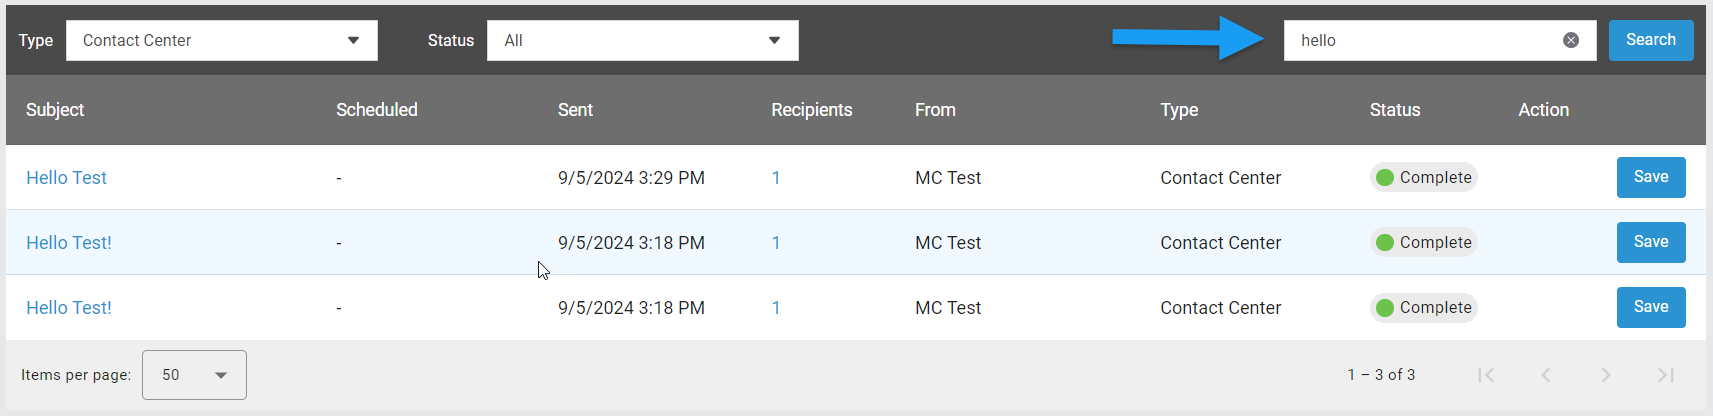
Task: Go to next page of results
Action: pyautogui.click(x=1606, y=375)
